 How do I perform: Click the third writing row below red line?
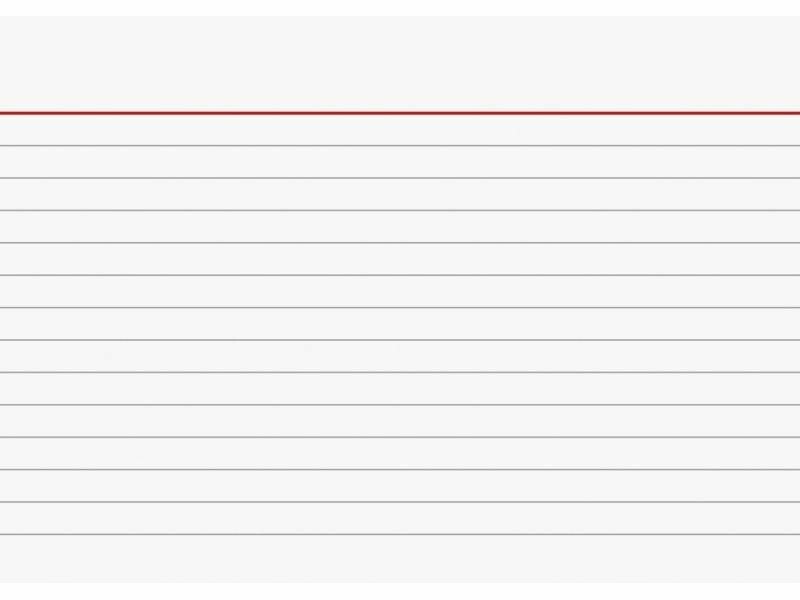pos(400,194)
